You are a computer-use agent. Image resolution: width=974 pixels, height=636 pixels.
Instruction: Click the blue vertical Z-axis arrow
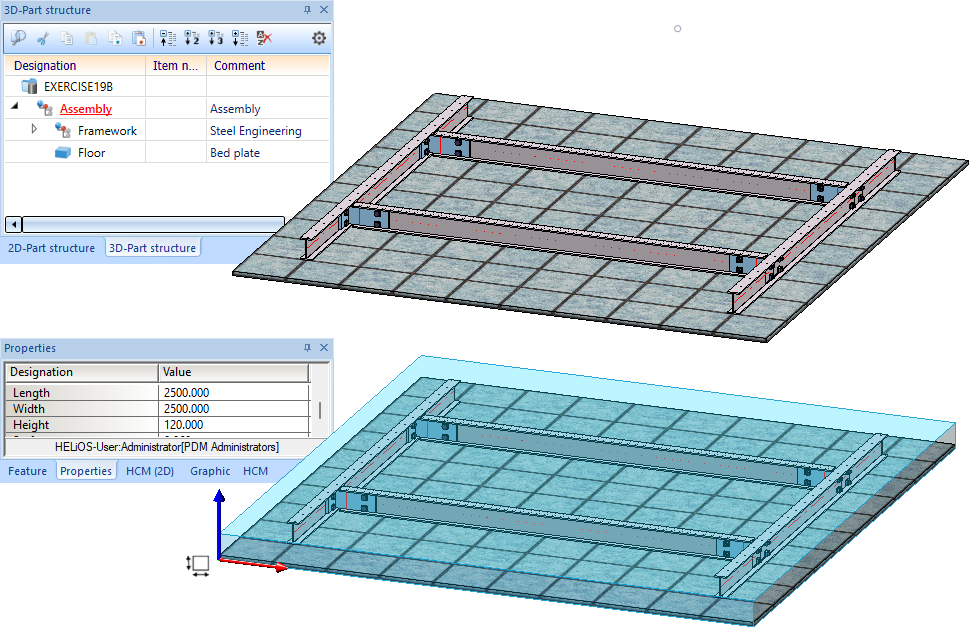point(219,522)
